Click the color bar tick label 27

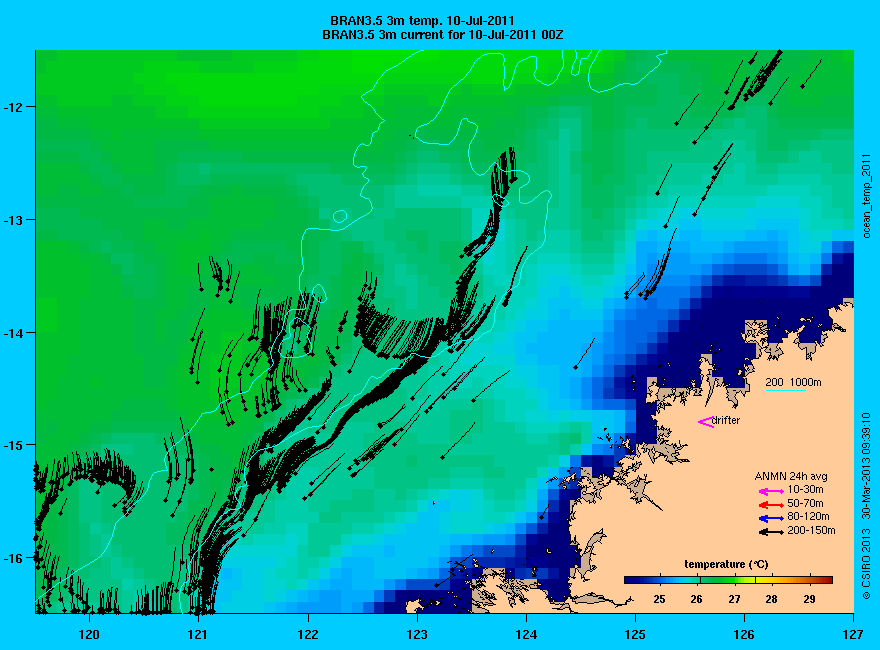tap(734, 599)
